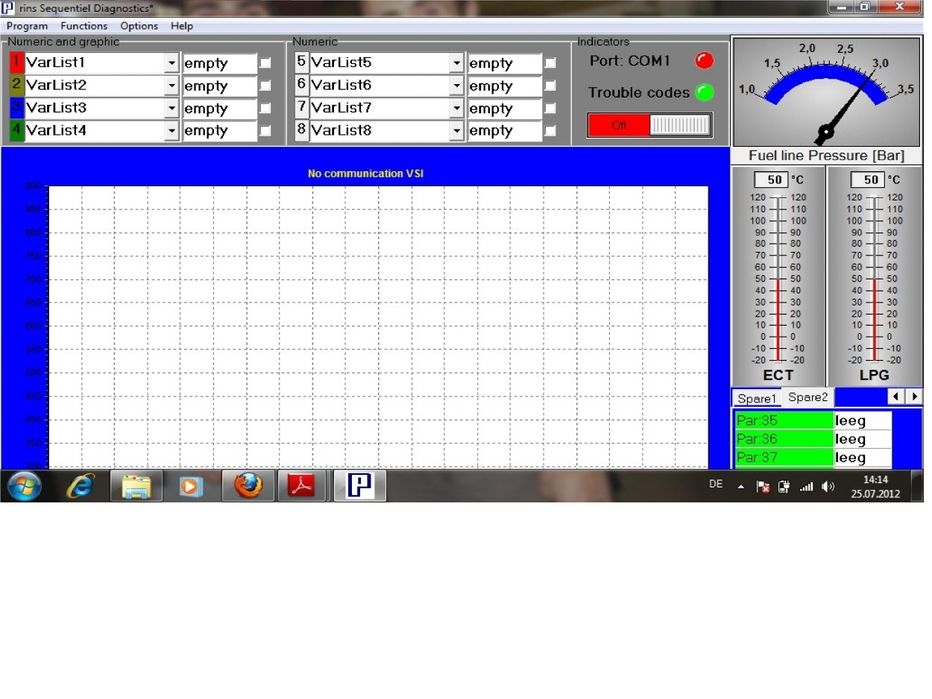The image size is (932, 699).
Task: Tick the checkbox beside VarList7
Action: pos(550,108)
